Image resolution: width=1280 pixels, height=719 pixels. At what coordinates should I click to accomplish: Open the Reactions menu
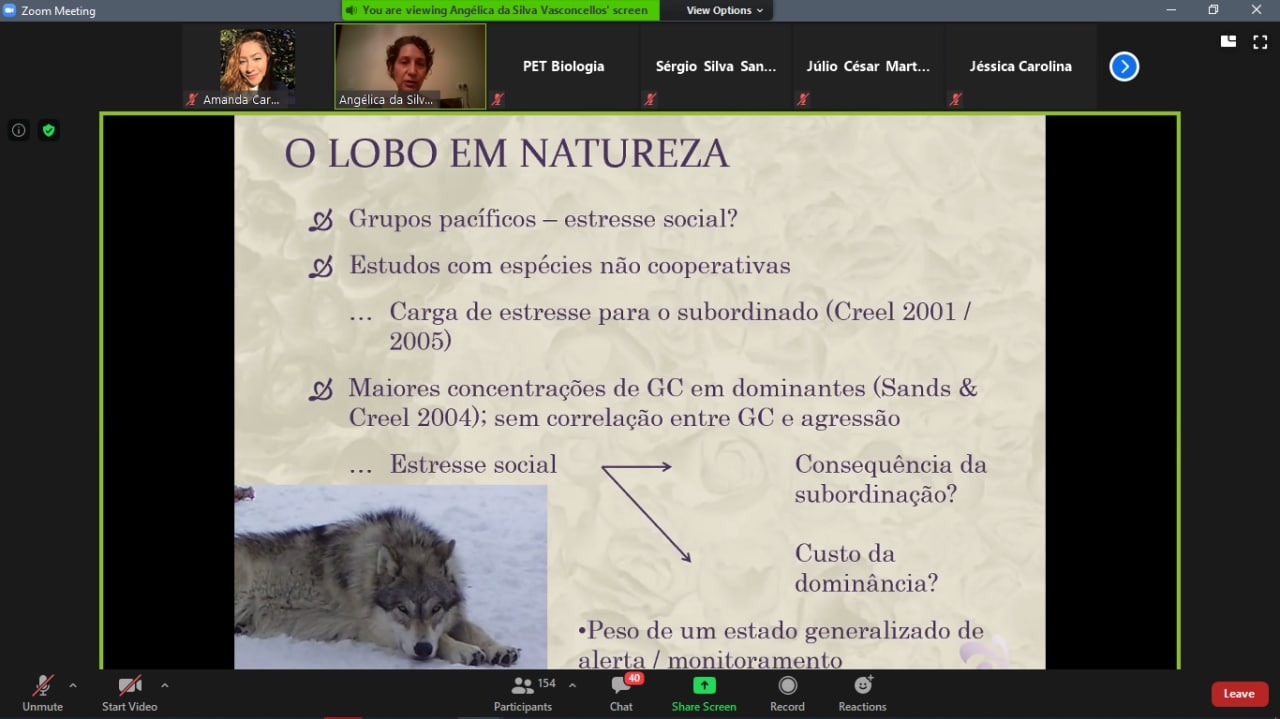click(862, 692)
